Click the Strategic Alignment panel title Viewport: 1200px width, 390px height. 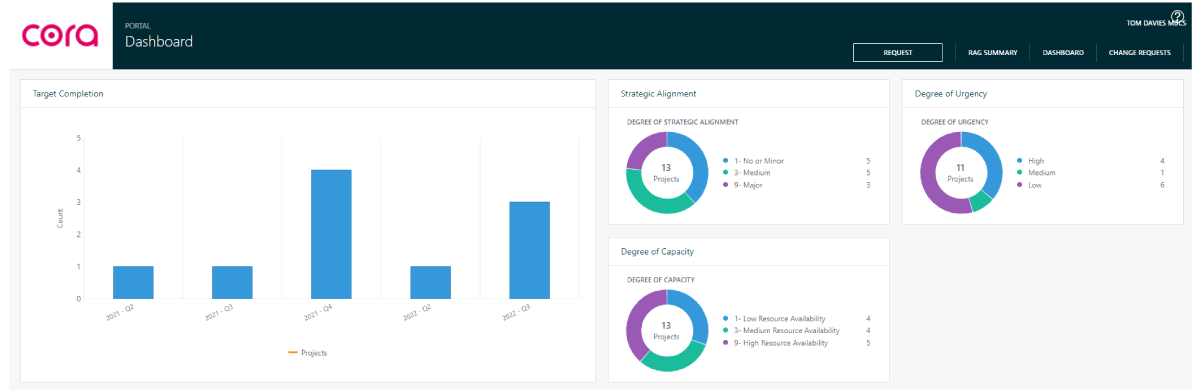pyautogui.click(x=658, y=94)
